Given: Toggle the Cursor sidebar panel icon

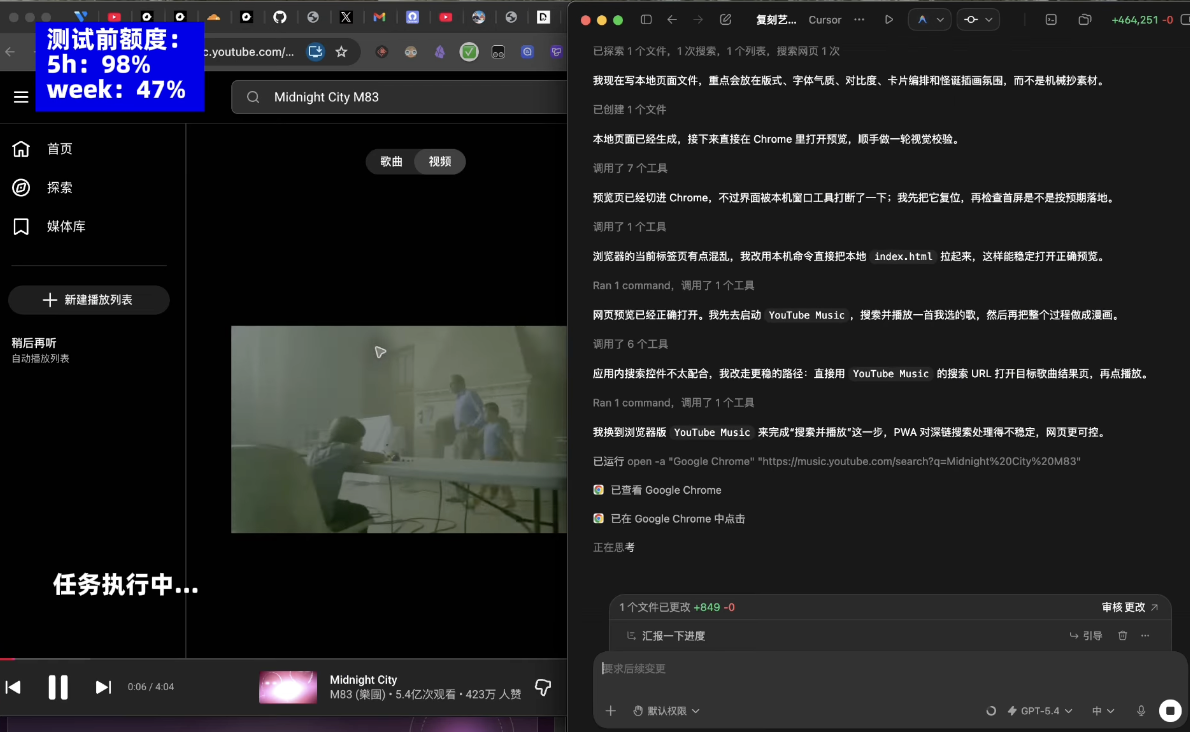Looking at the screenshot, I should click(x=646, y=20).
